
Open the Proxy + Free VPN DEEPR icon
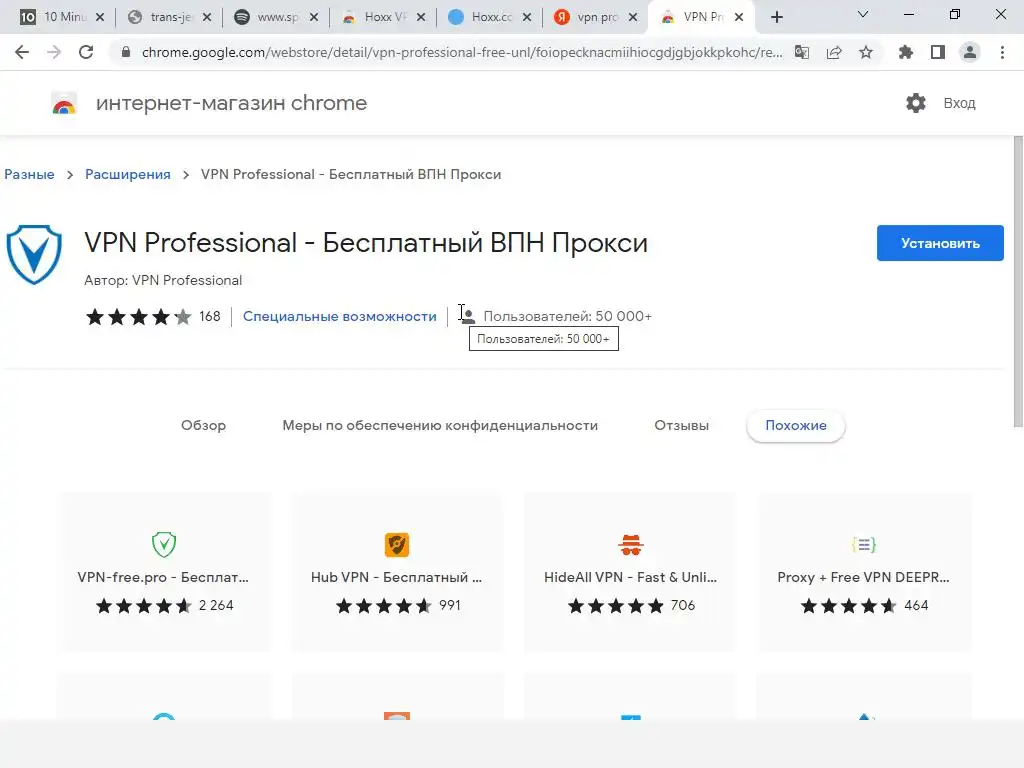pyautogui.click(x=863, y=545)
